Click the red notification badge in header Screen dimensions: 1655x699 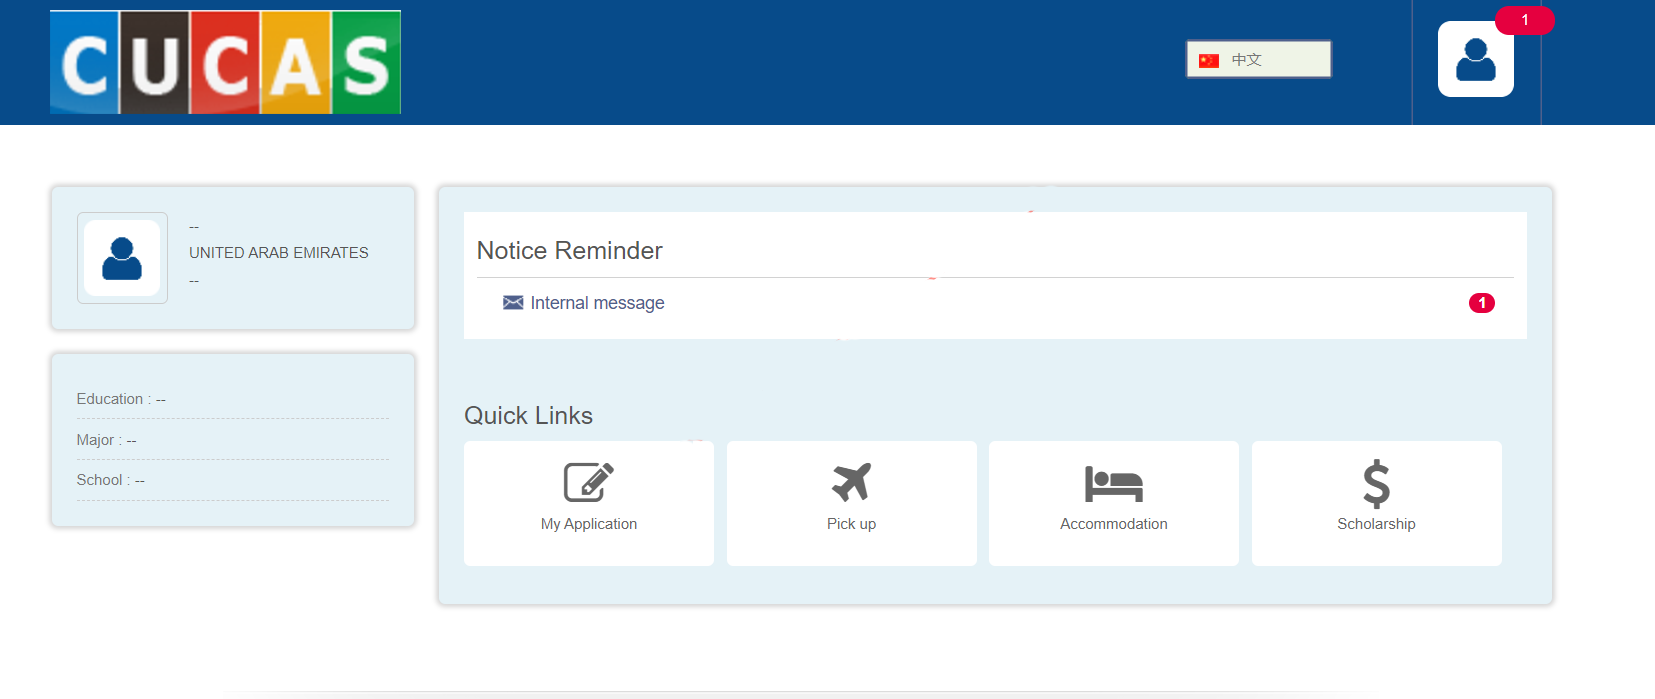1524,20
